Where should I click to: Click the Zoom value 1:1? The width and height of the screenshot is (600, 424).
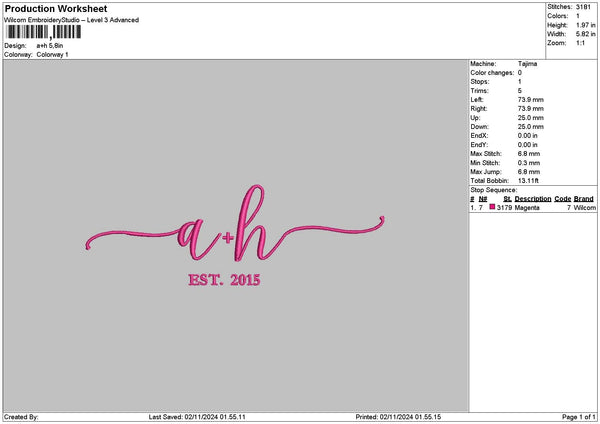click(580, 43)
